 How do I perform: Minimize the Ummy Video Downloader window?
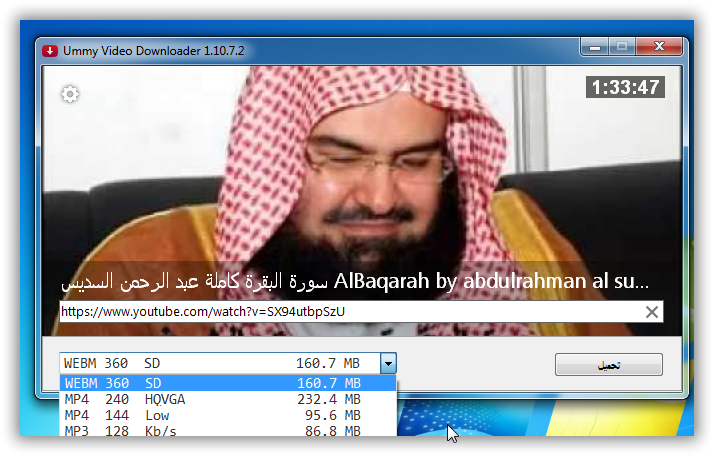[594, 46]
